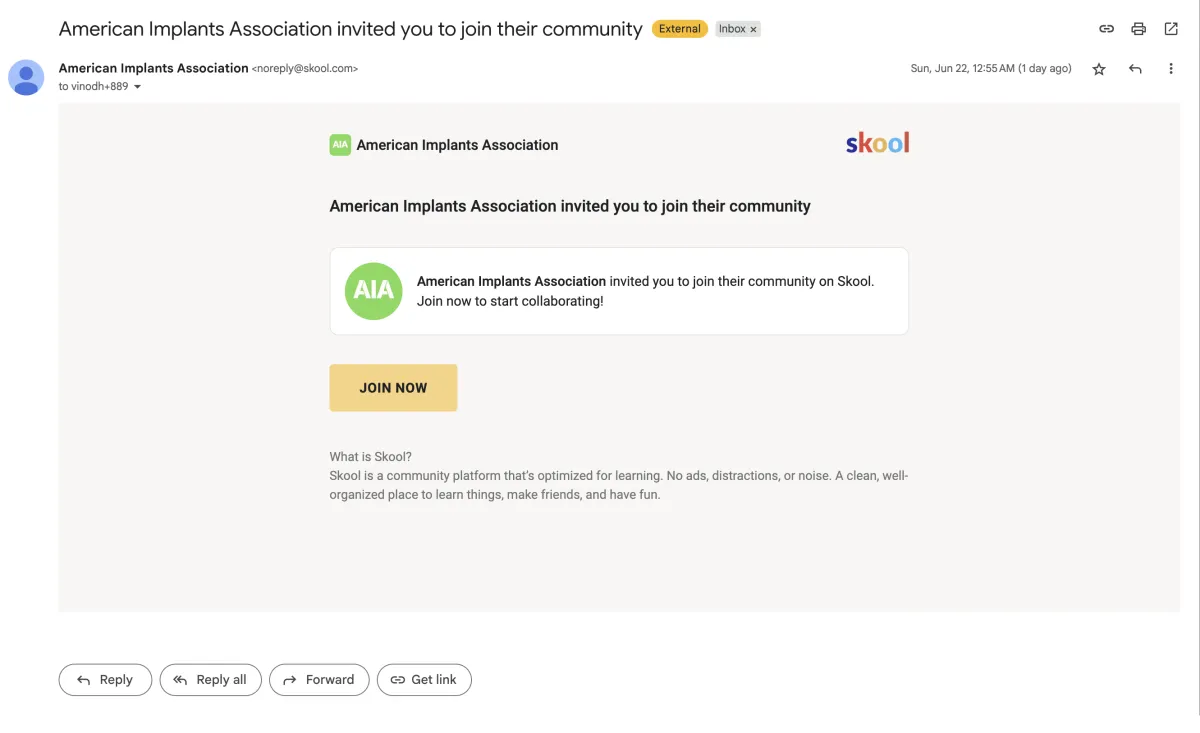
Task: Click the colorful skool logo
Action: pos(877,143)
